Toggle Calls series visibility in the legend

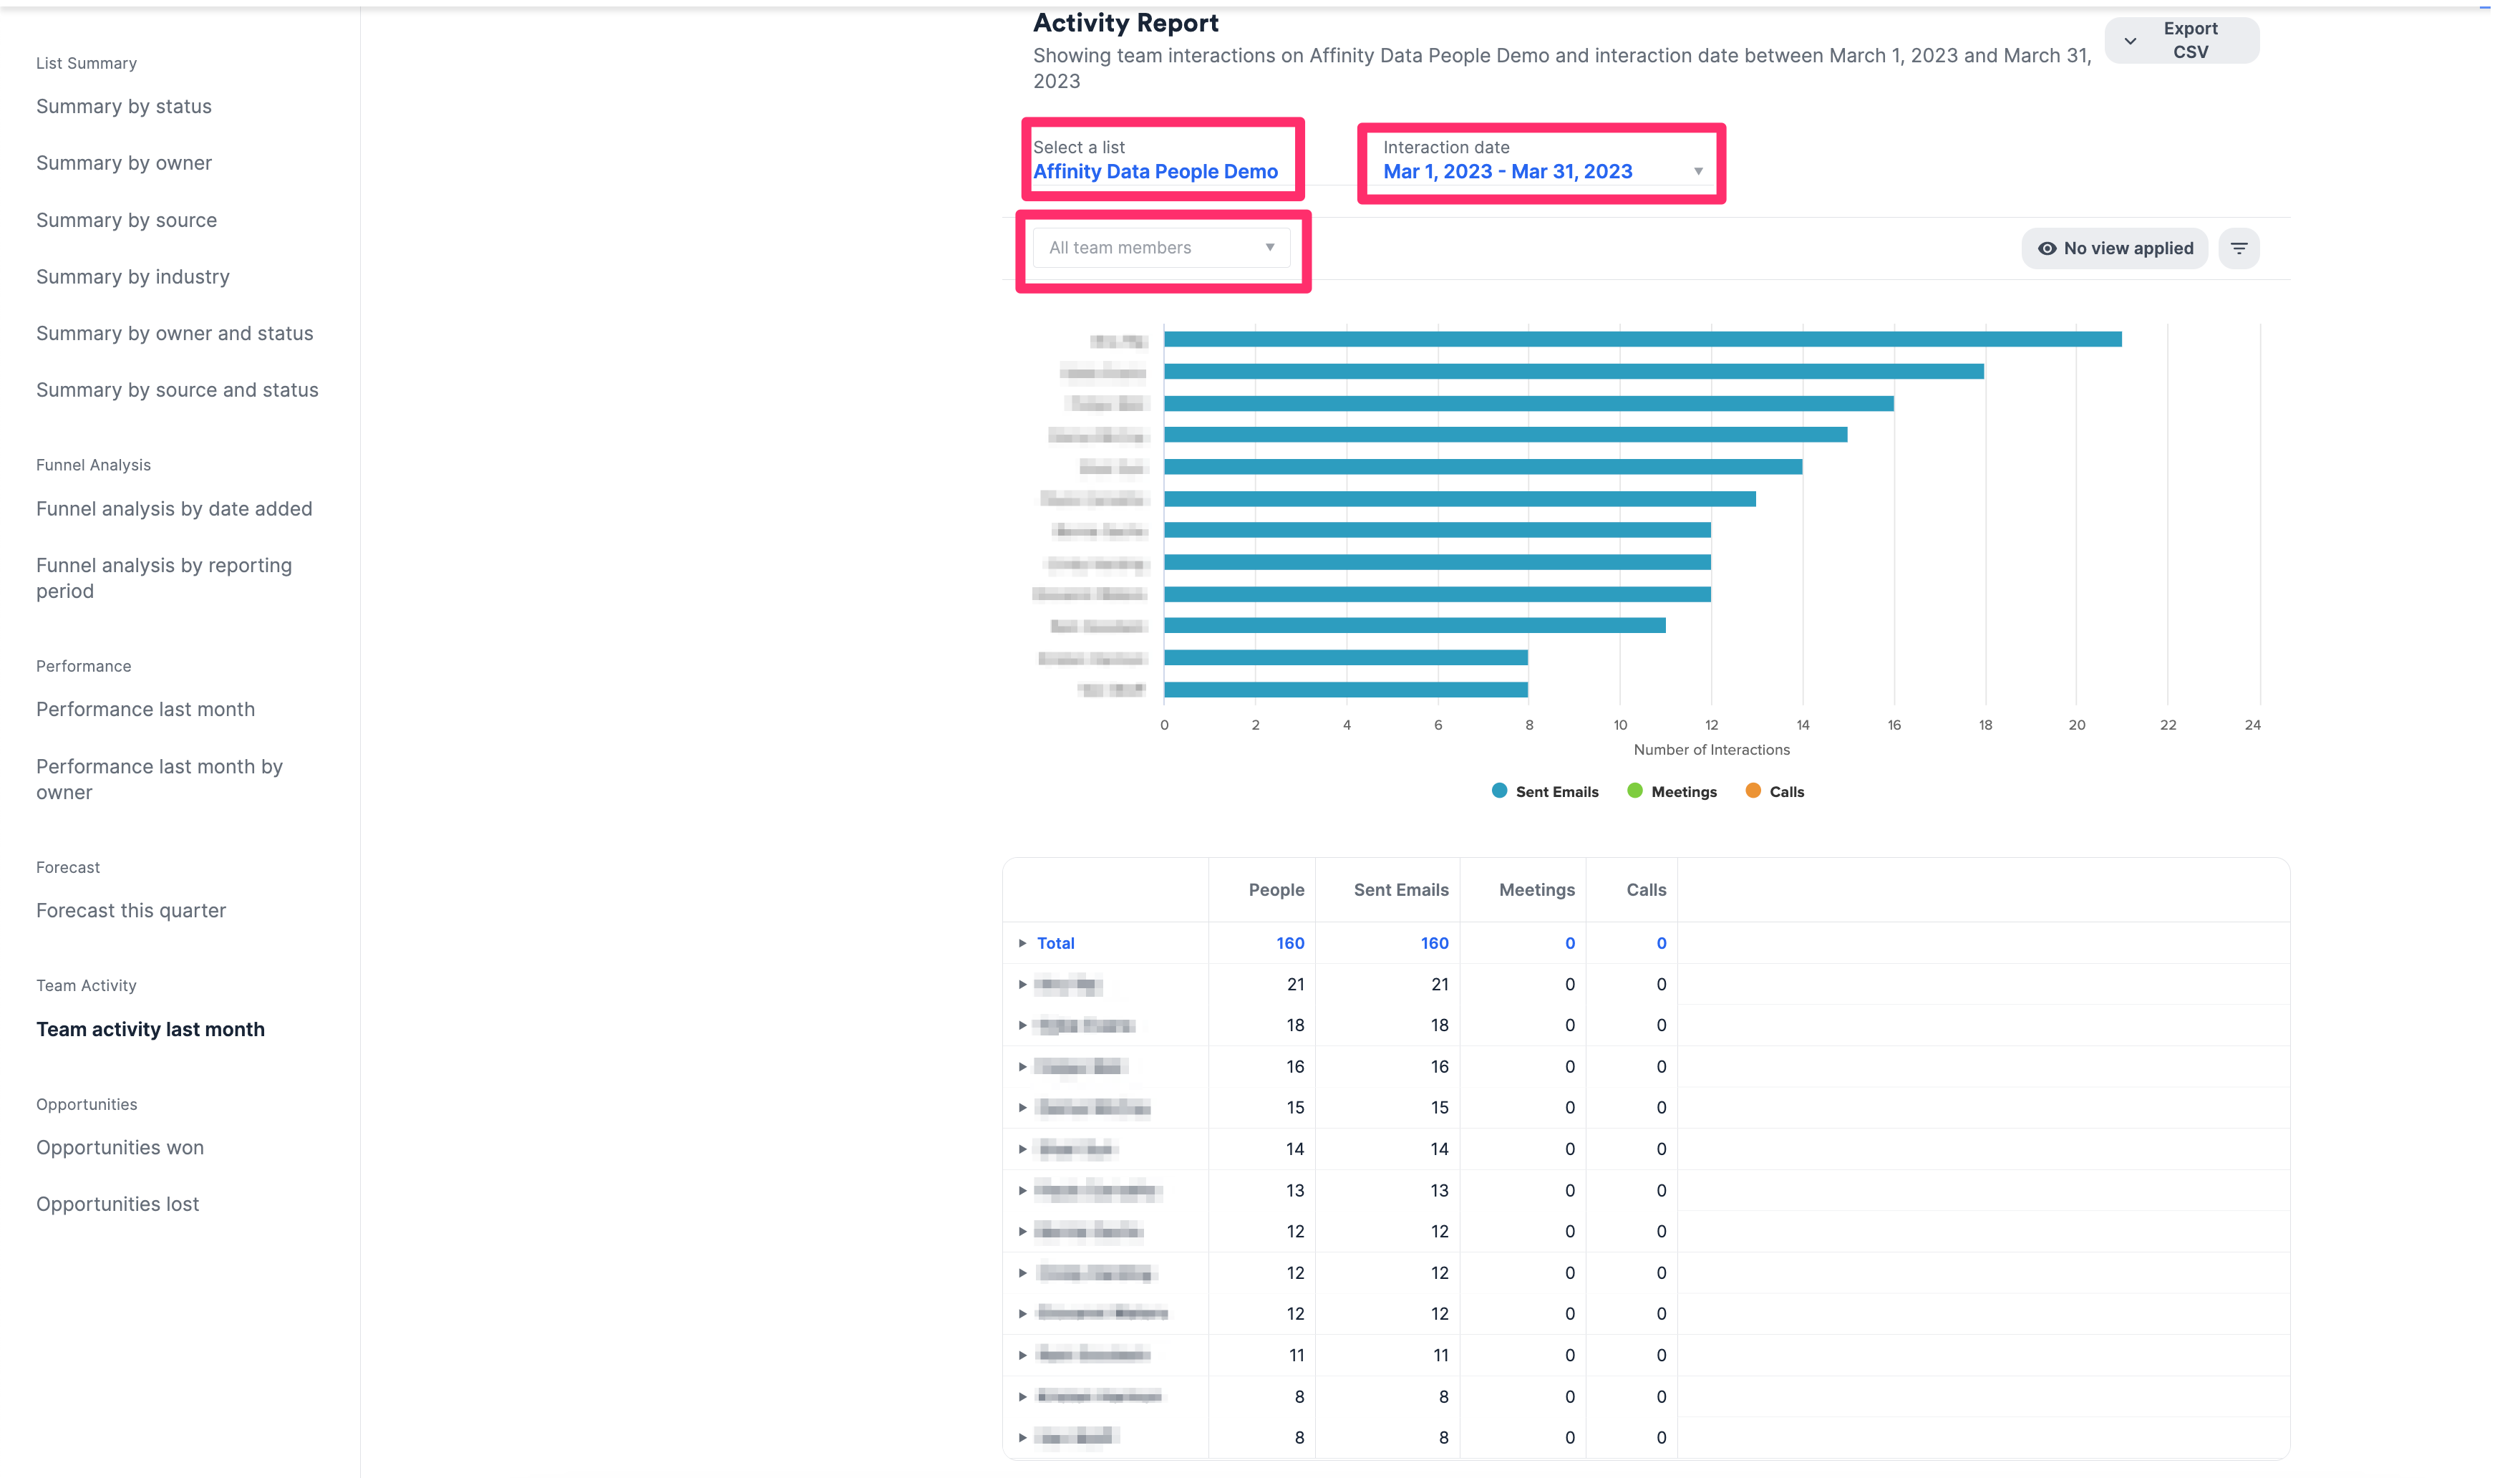click(x=1786, y=790)
